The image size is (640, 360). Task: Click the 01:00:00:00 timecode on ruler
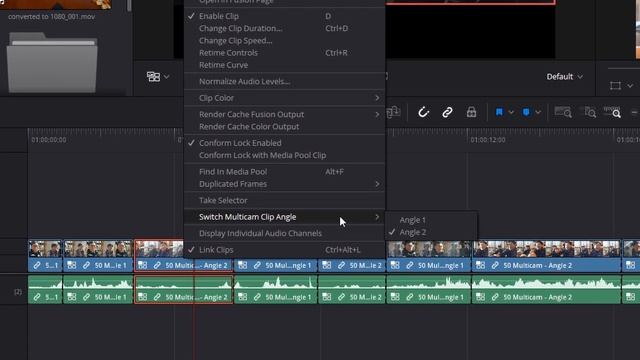[49, 140]
